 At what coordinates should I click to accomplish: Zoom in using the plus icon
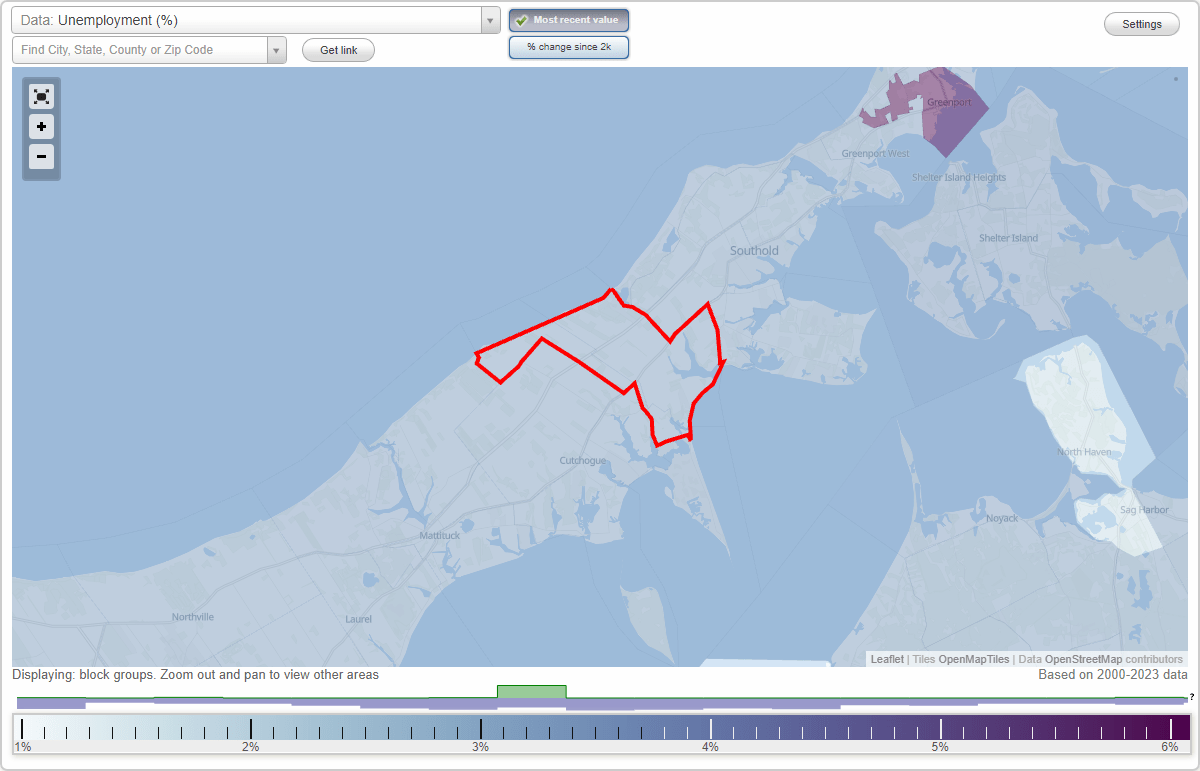(41, 127)
